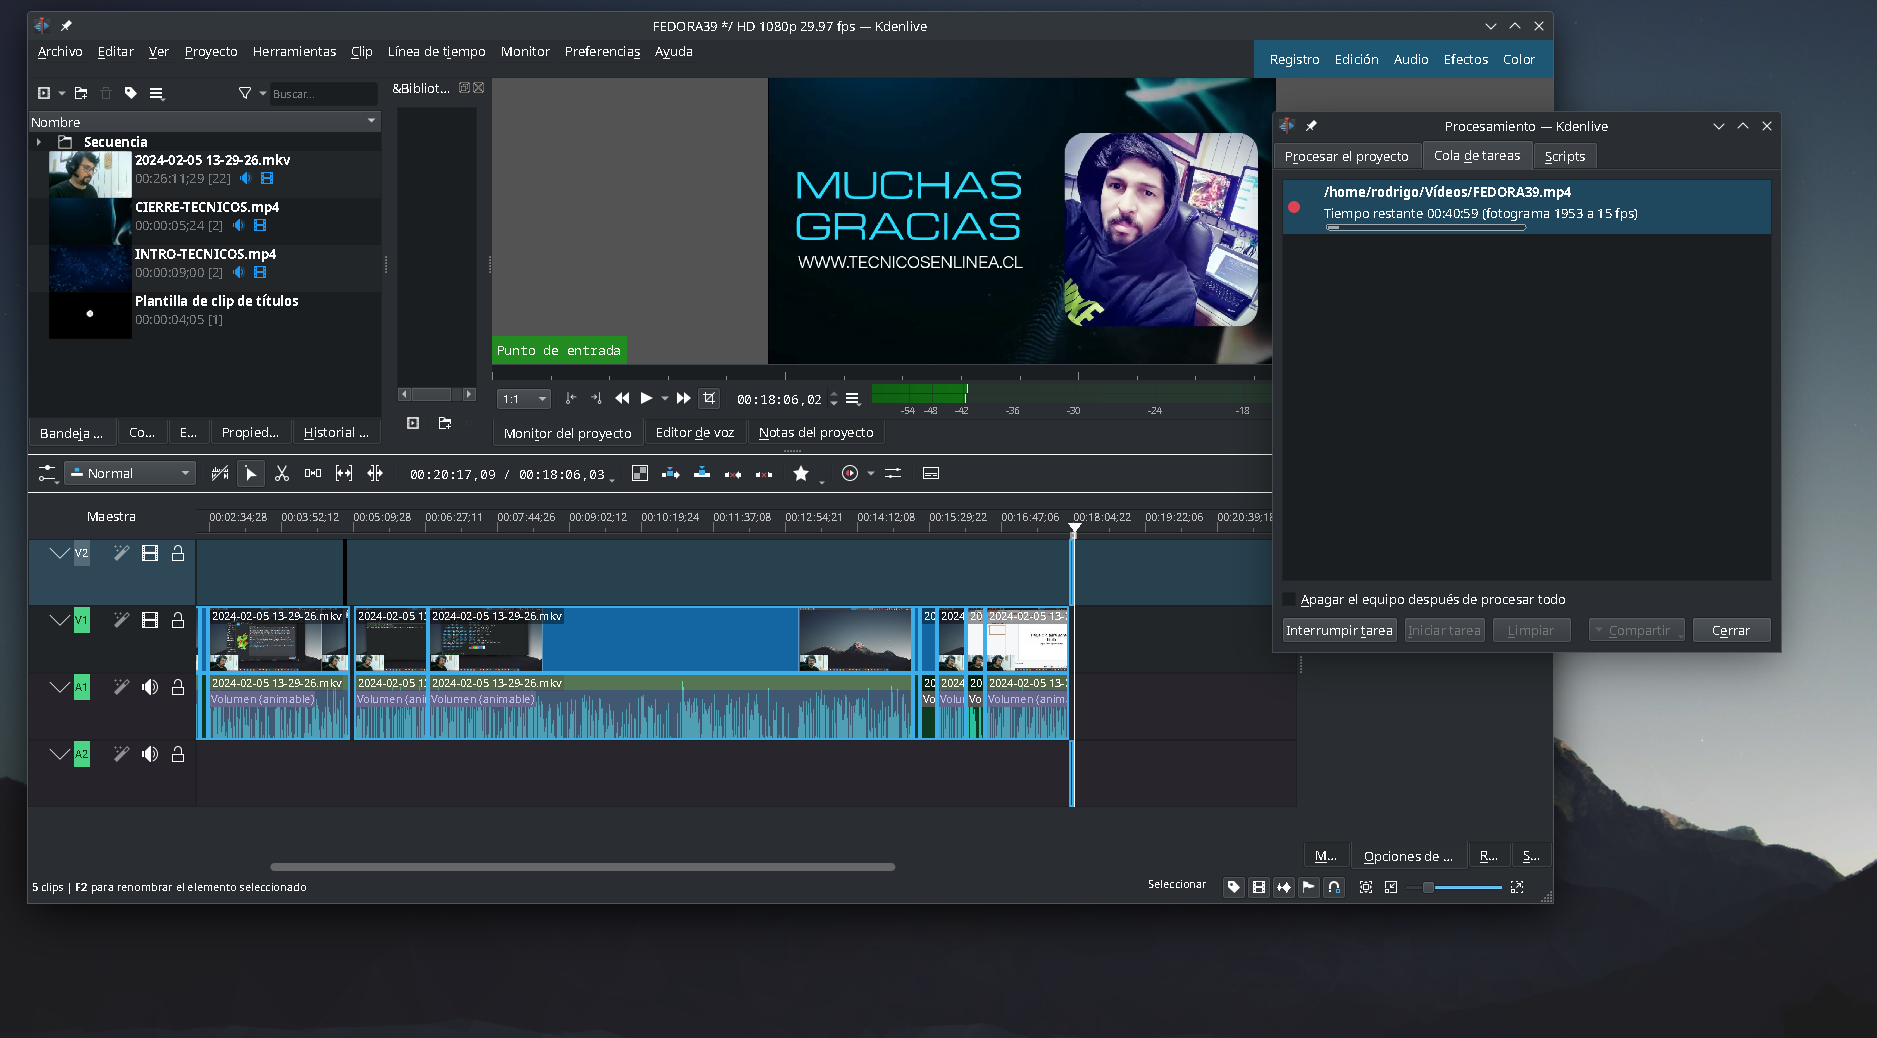This screenshot has width=1877, height=1038.
Task: Click timeline preview render icon
Action: [850, 473]
